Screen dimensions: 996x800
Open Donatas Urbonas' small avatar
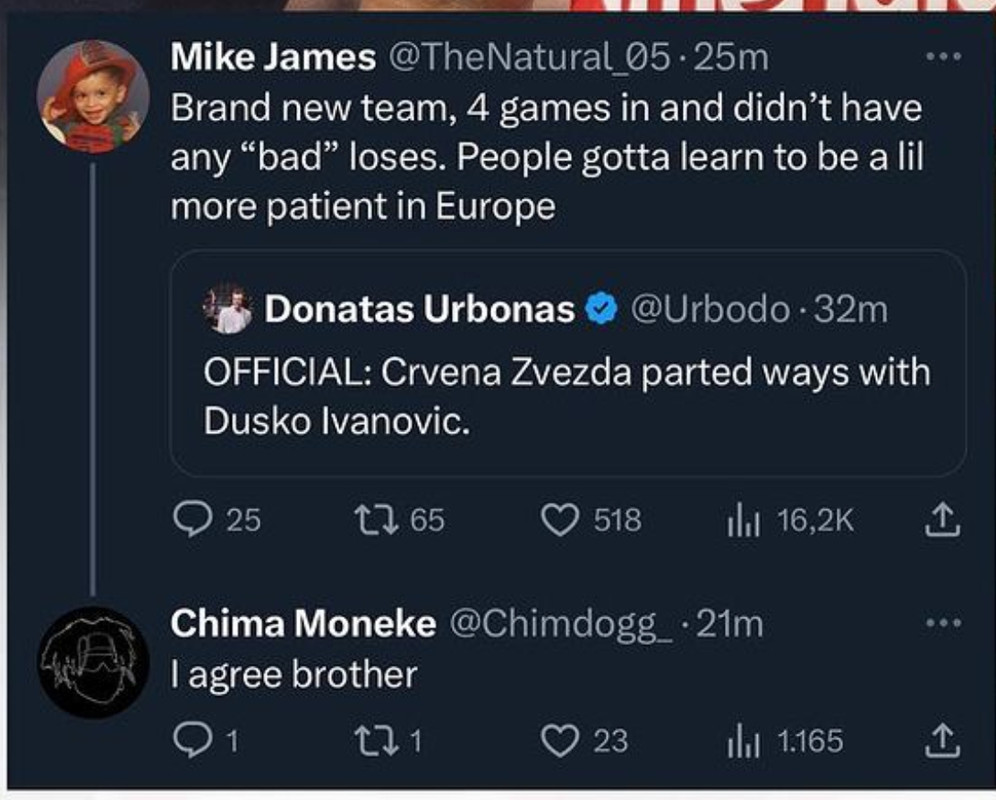point(227,309)
